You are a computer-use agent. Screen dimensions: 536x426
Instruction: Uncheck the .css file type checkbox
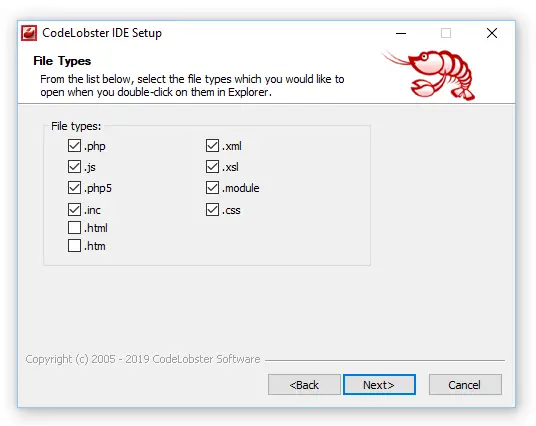point(212,210)
